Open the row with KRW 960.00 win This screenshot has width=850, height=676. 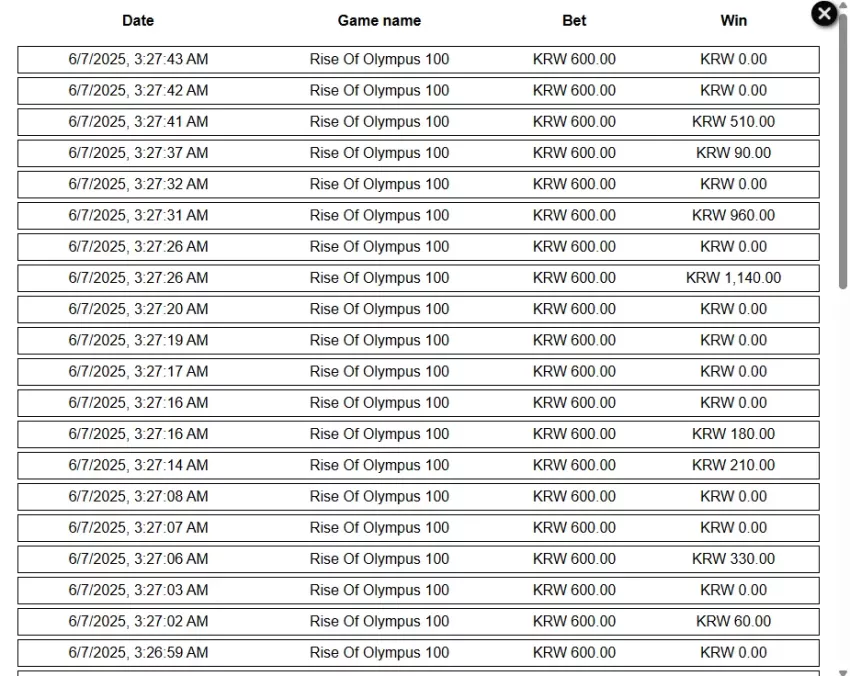click(x=418, y=216)
